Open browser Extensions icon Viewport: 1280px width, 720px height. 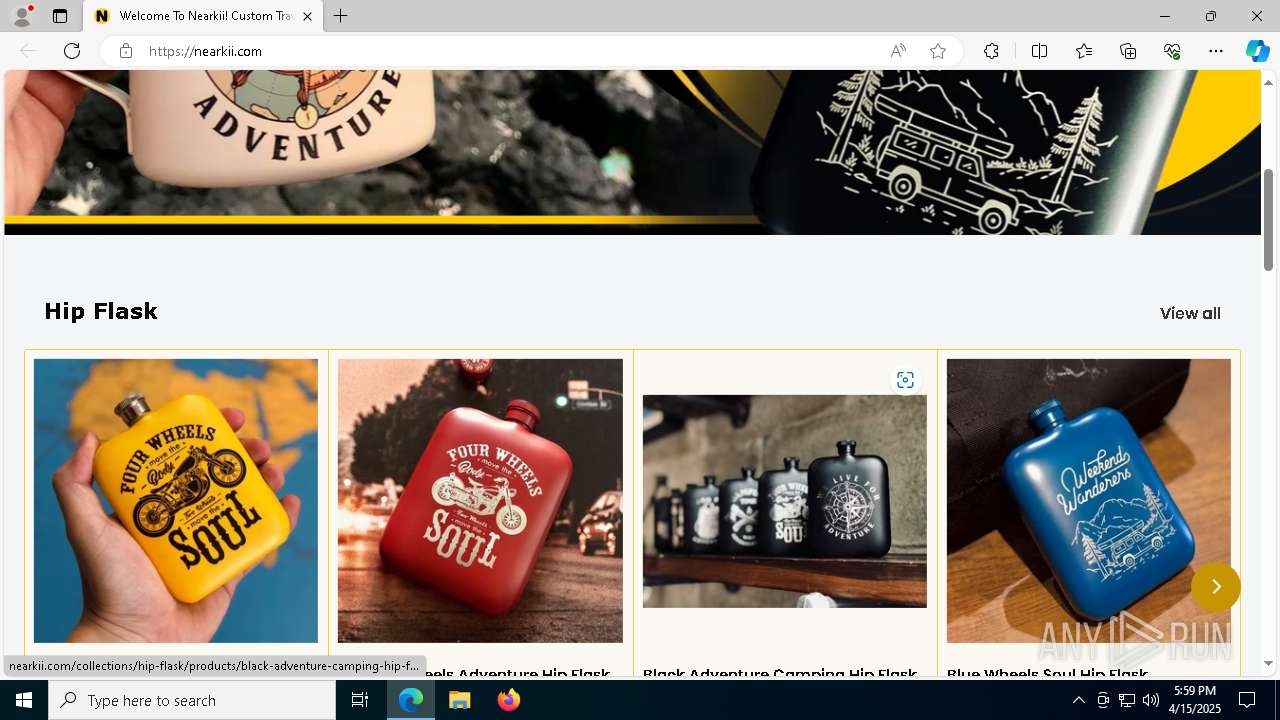(x=991, y=51)
